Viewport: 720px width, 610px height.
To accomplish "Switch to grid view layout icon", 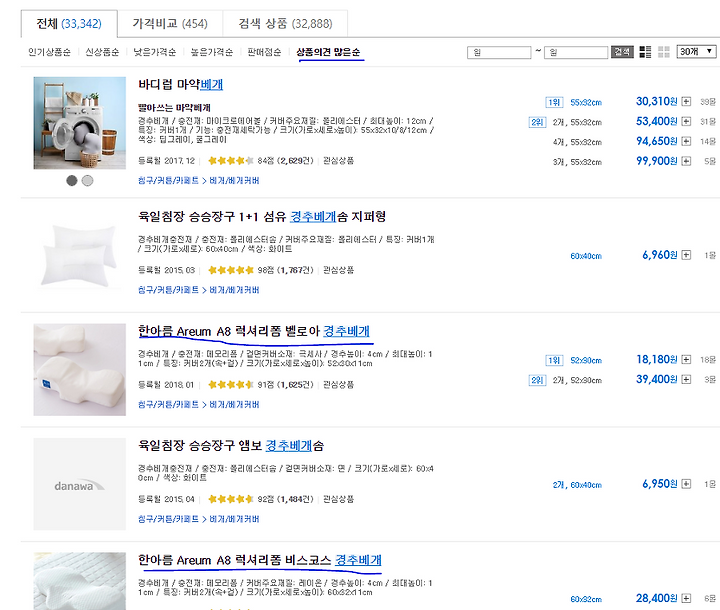I will click(664, 52).
